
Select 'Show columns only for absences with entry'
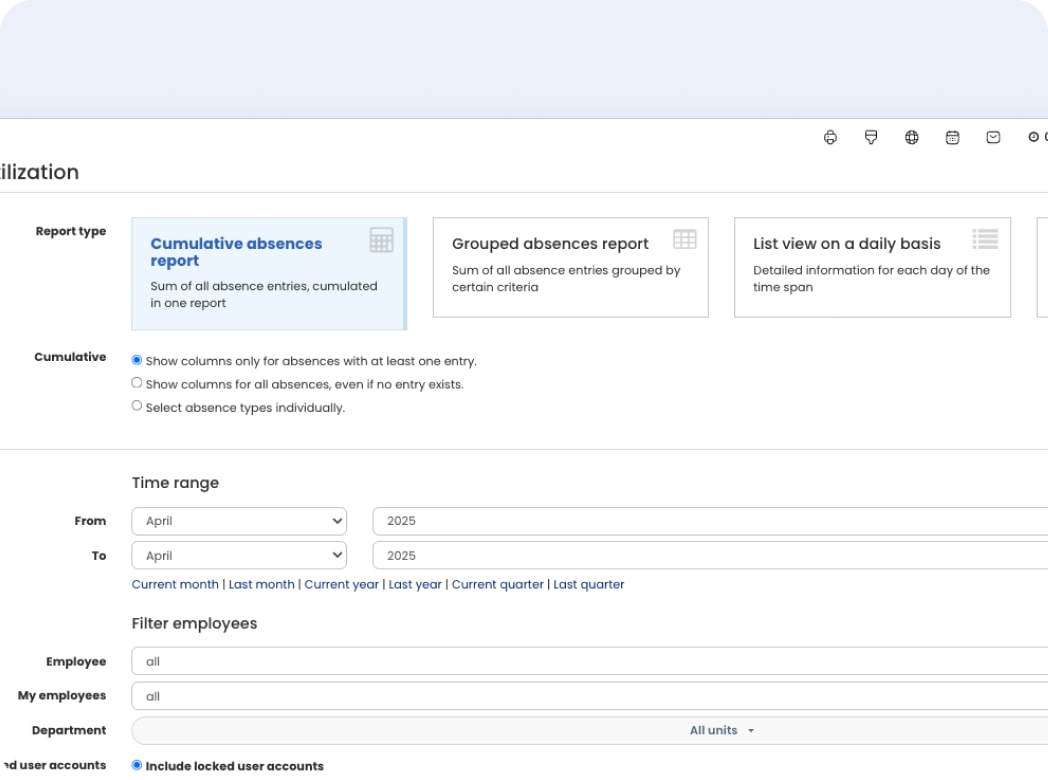[x=137, y=361]
